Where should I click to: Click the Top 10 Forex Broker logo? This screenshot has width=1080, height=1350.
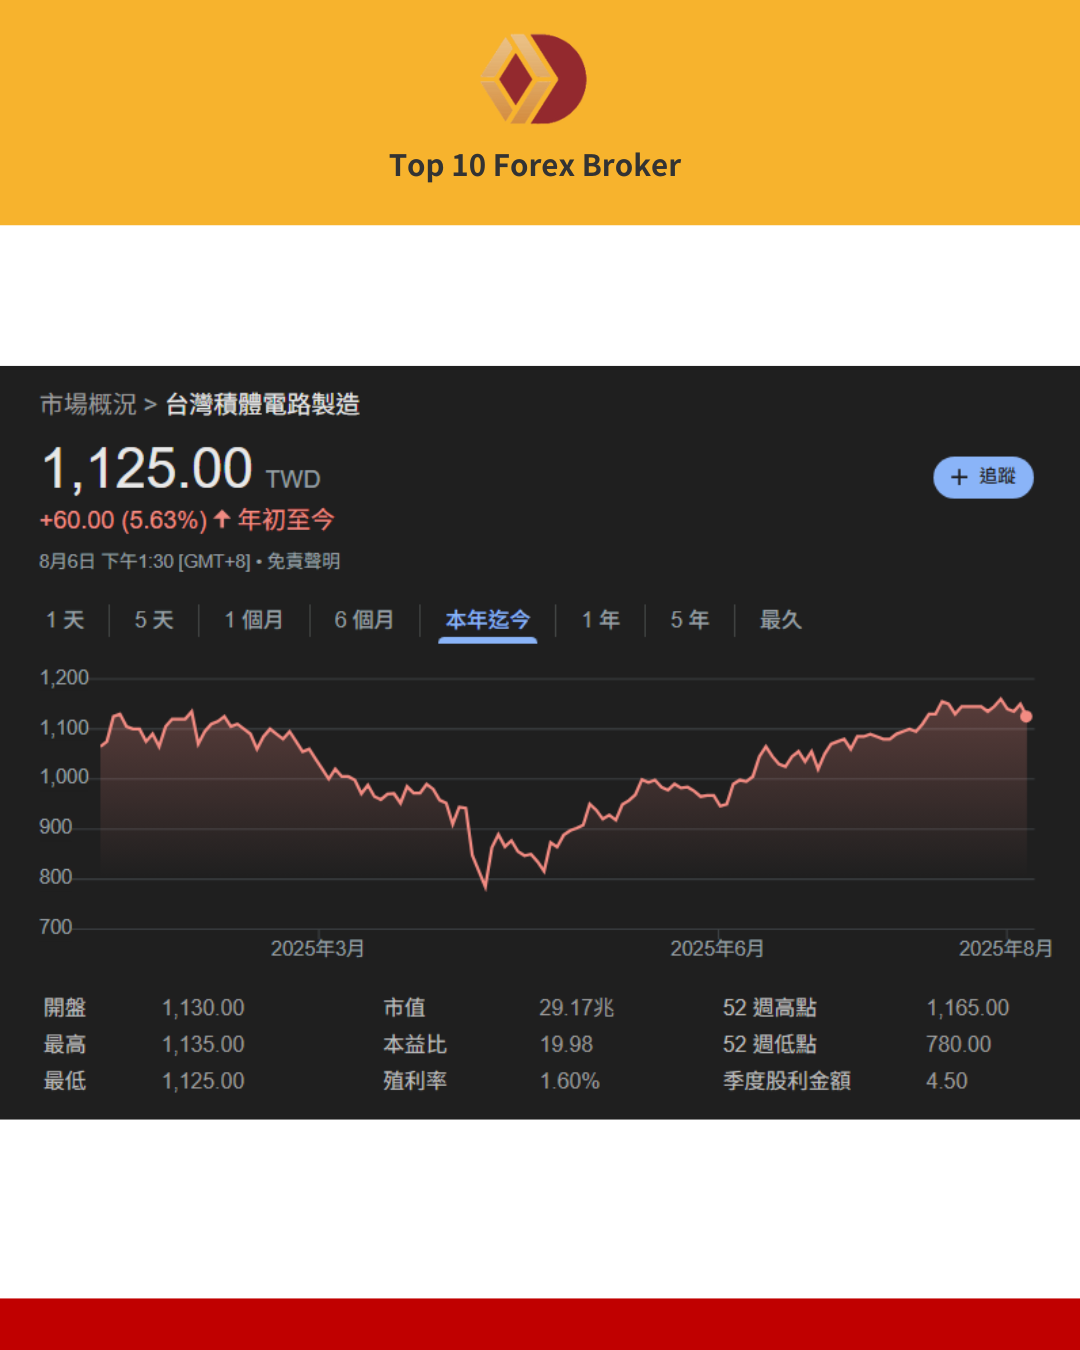(x=534, y=79)
